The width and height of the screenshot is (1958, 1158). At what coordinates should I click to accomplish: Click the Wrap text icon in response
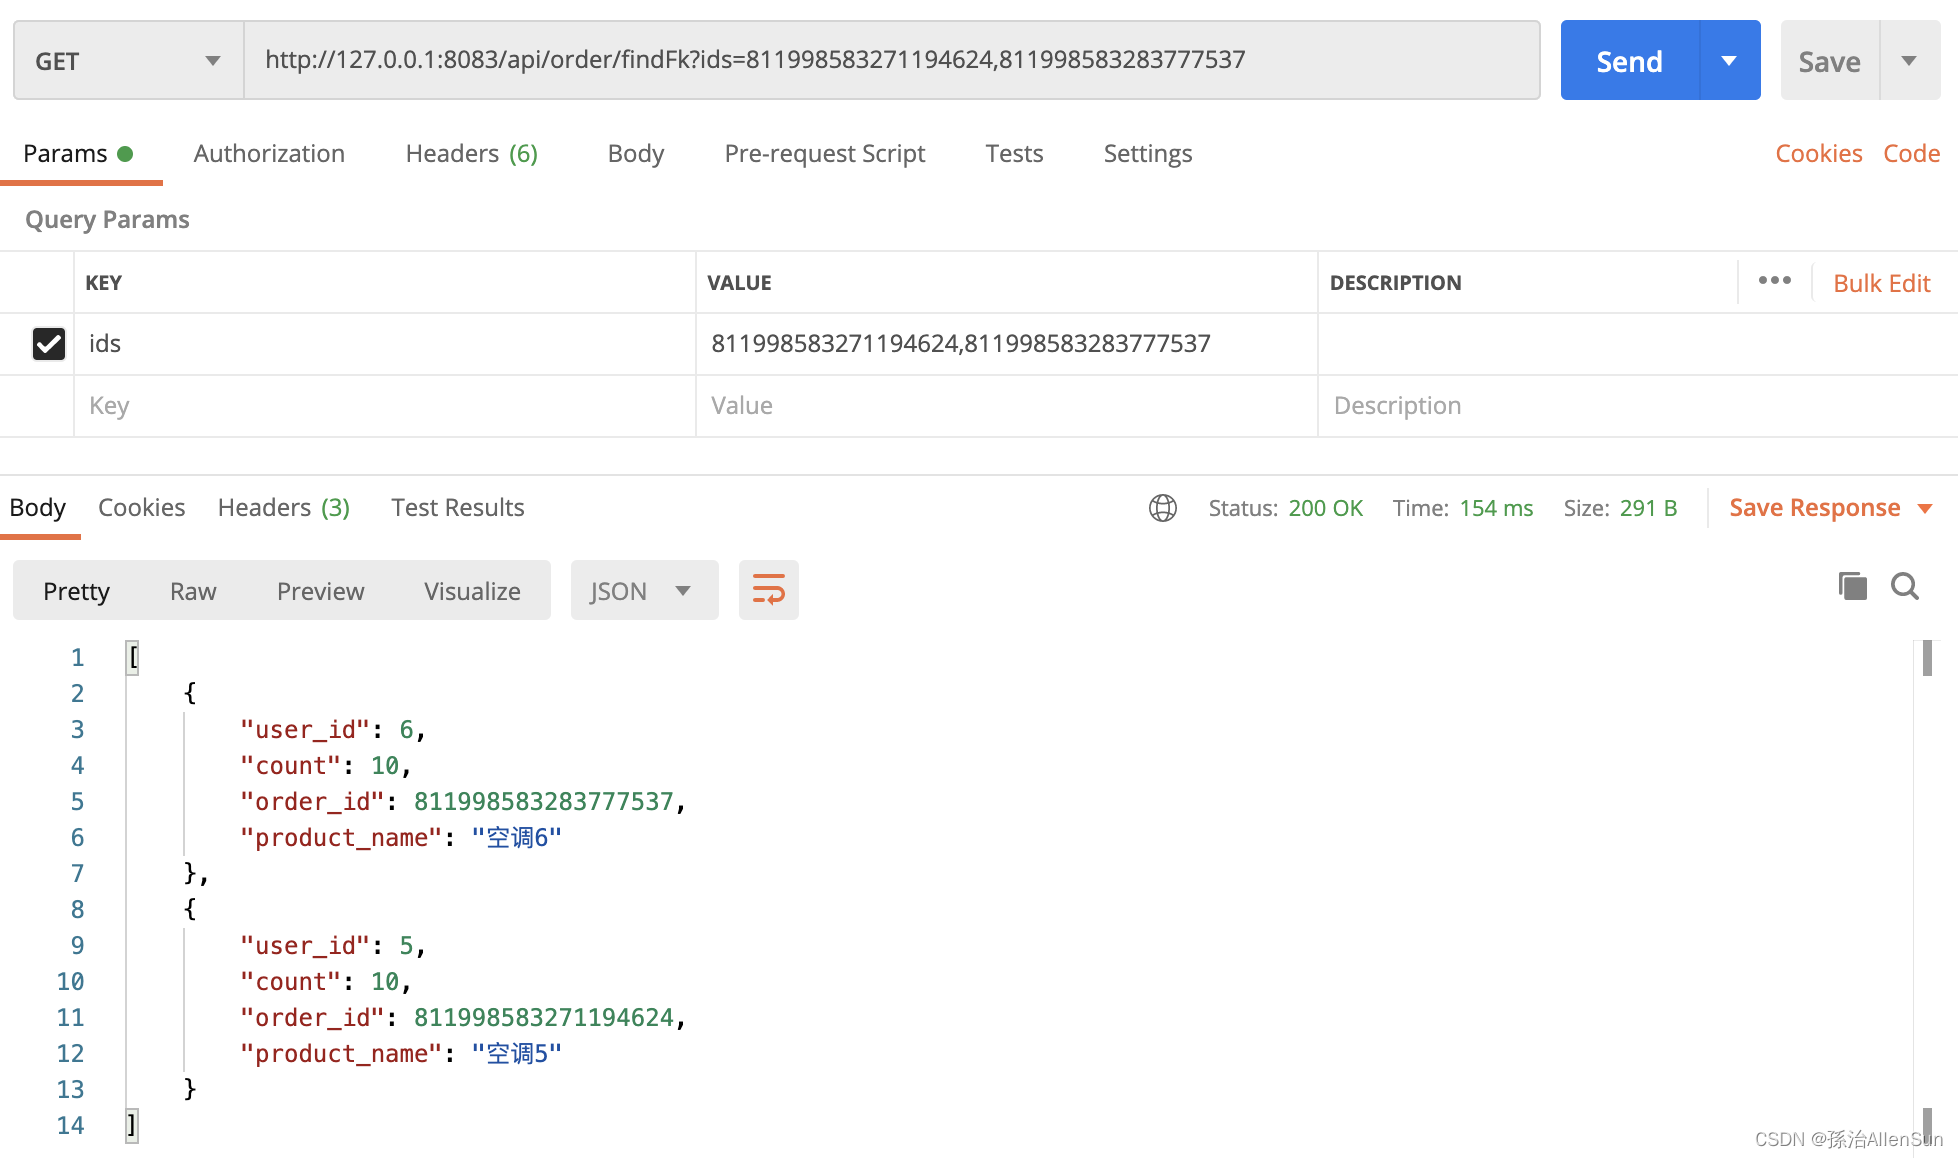click(x=766, y=590)
